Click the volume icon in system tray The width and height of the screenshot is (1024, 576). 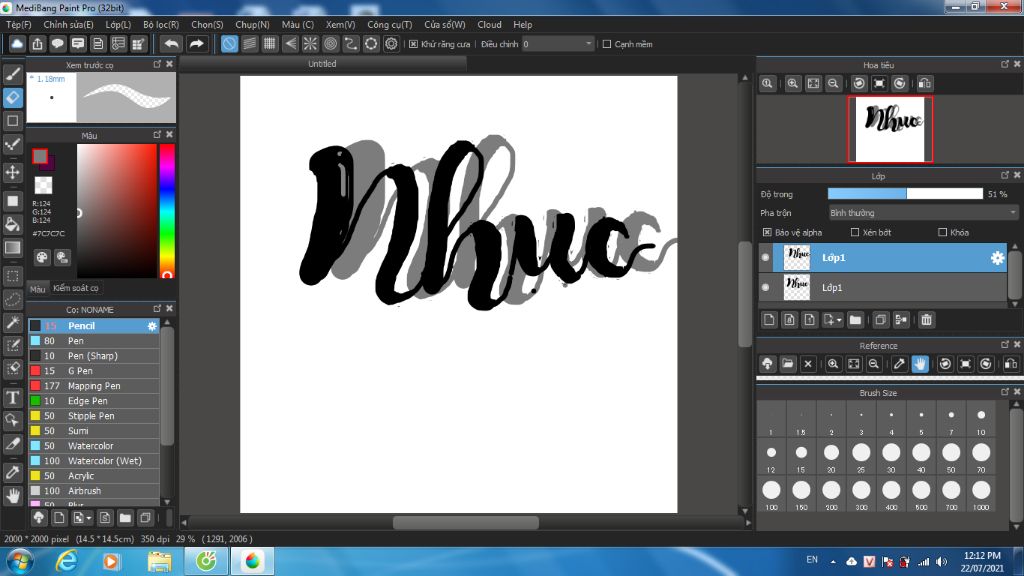(x=941, y=562)
